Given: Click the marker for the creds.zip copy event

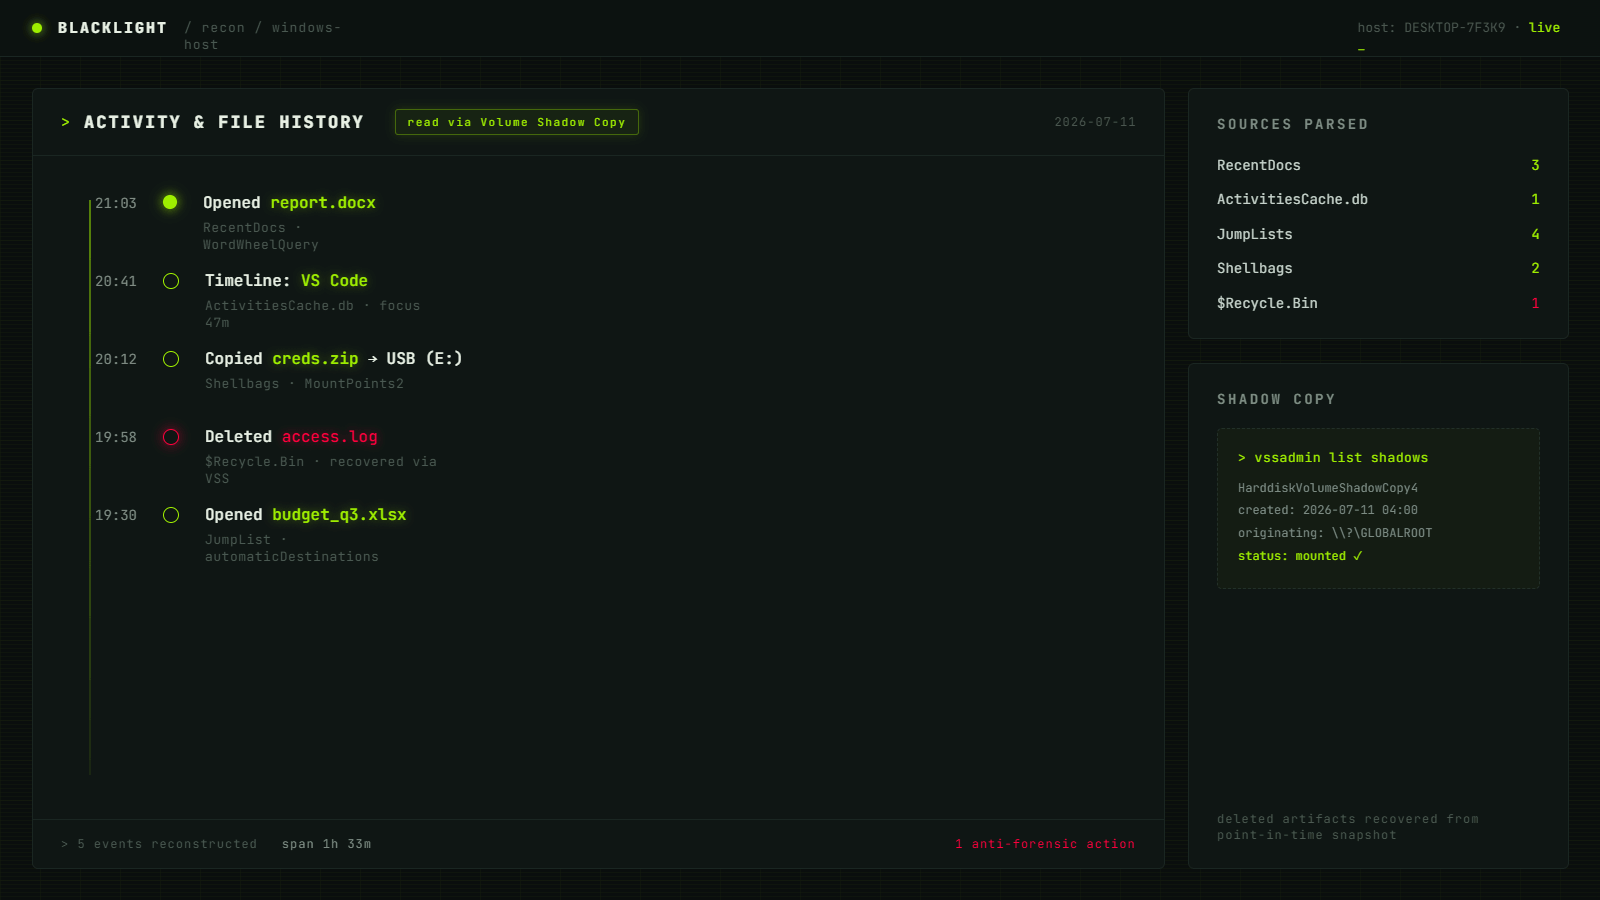Looking at the screenshot, I should [171, 359].
